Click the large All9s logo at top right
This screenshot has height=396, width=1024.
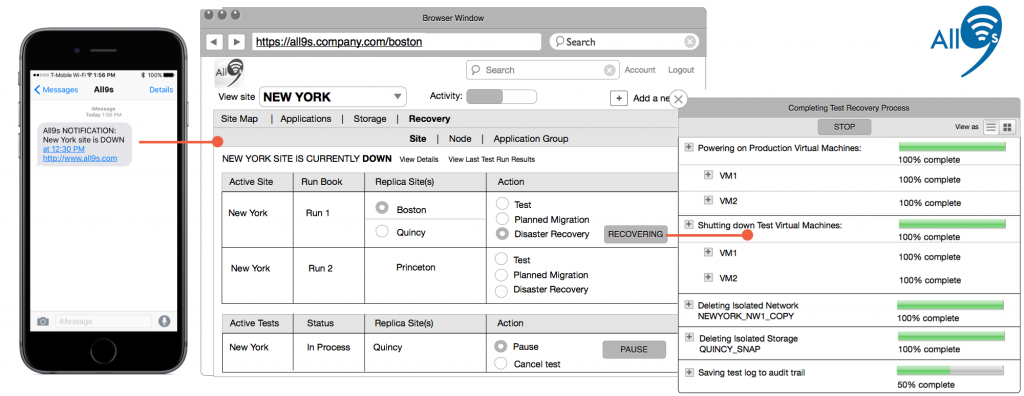pos(967,41)
